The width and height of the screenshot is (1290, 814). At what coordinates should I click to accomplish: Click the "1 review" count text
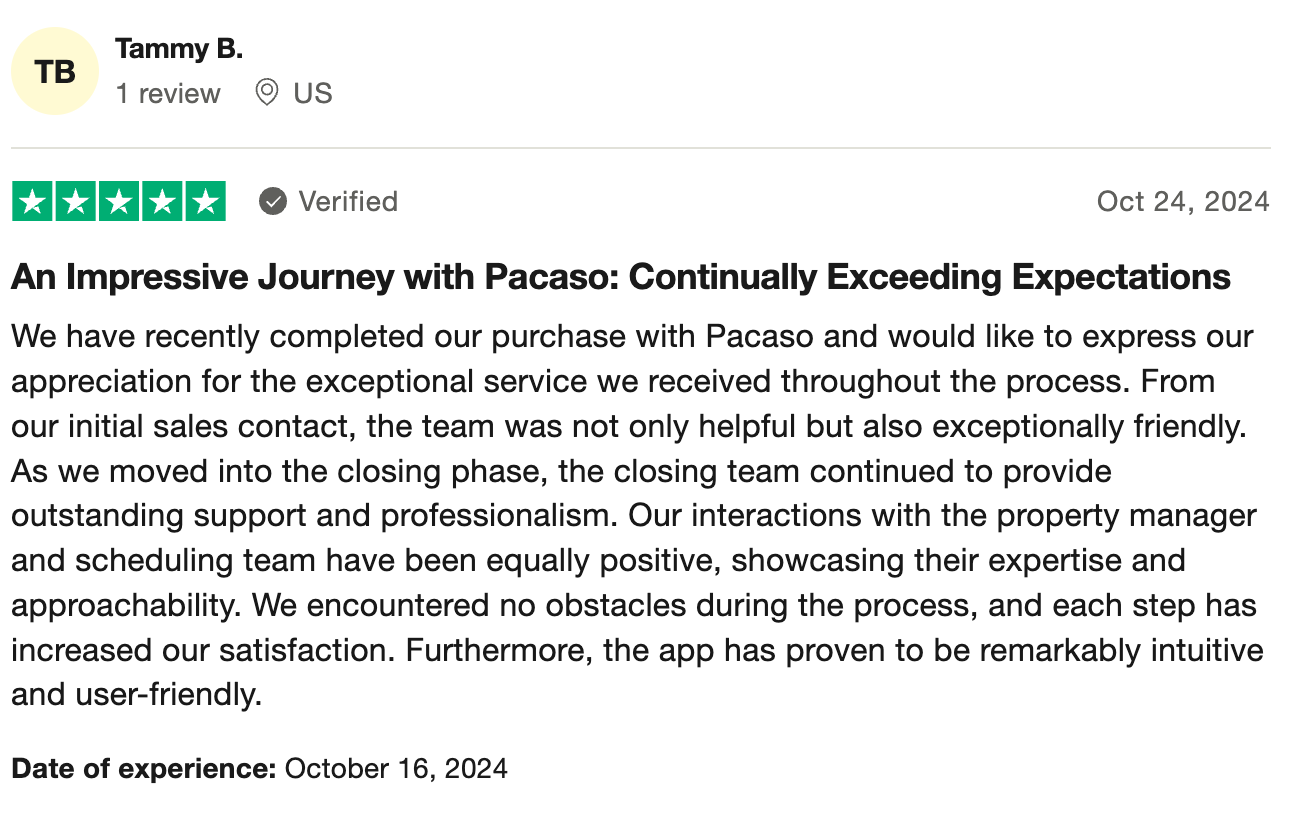pos(168,94)
